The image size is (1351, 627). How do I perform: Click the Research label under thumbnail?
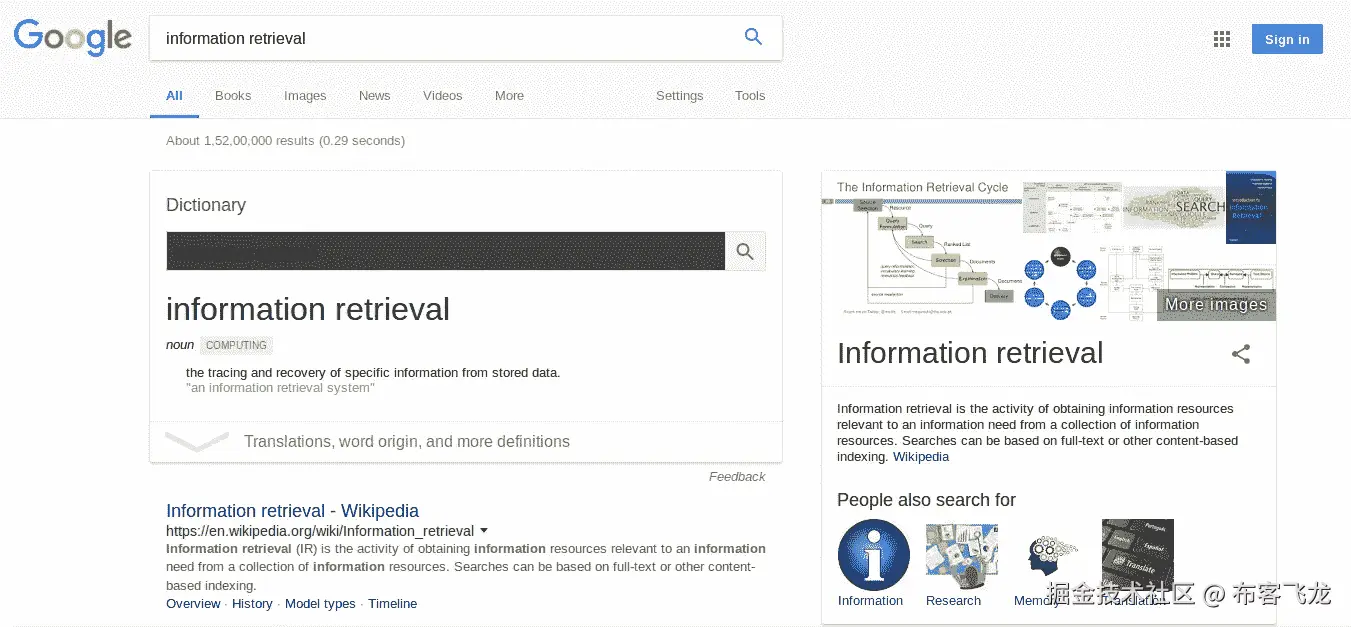(x=953, y=601)
